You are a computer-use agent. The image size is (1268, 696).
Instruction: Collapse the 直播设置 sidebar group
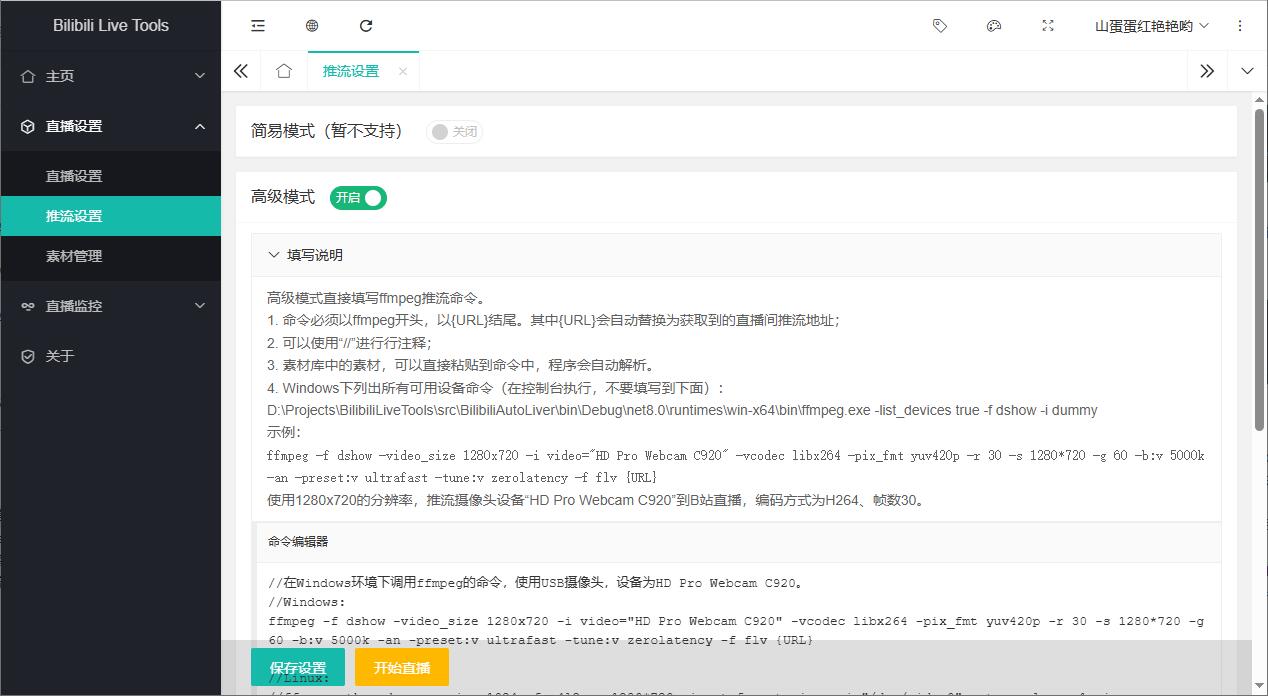point(110,126)
